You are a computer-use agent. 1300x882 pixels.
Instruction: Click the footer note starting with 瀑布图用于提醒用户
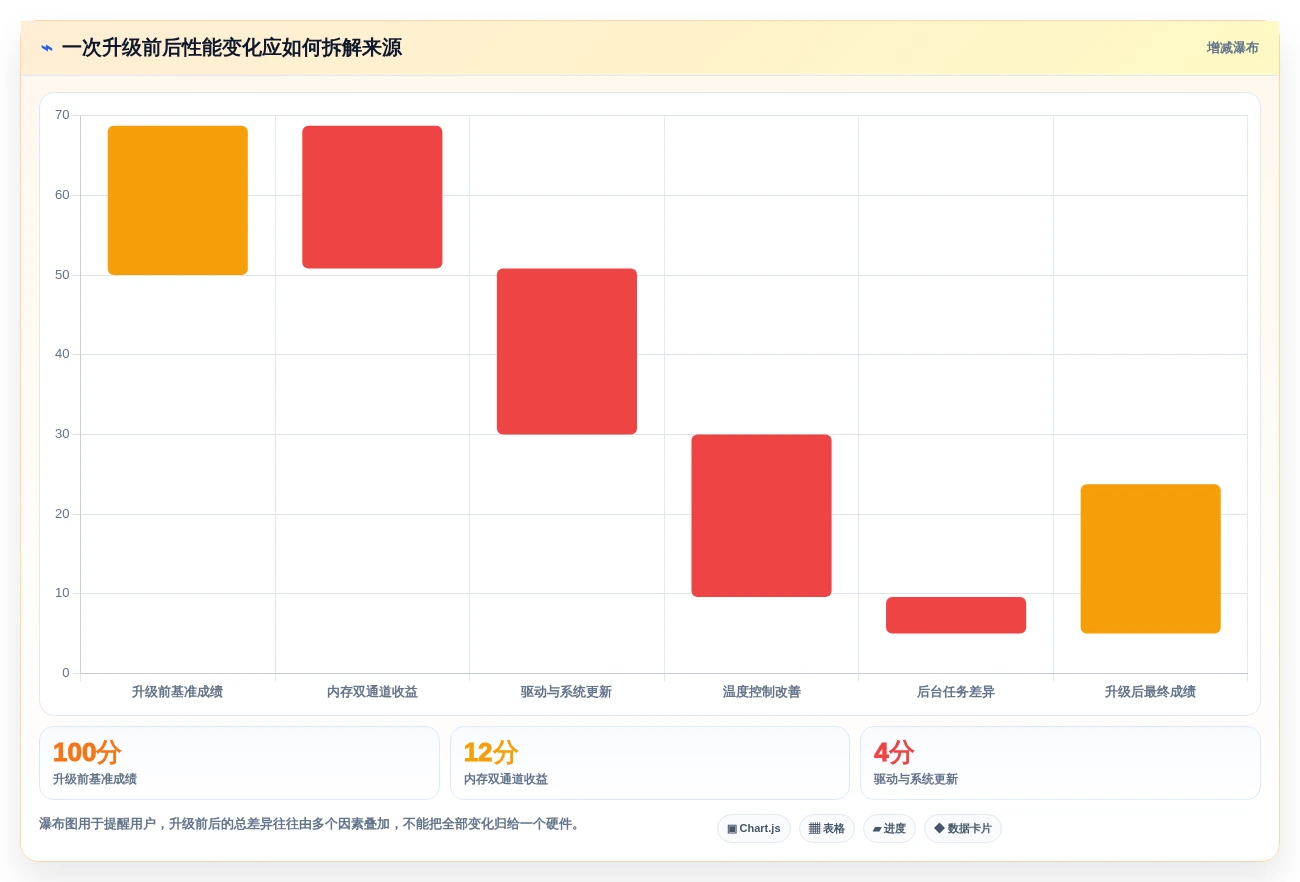point(311,824)
